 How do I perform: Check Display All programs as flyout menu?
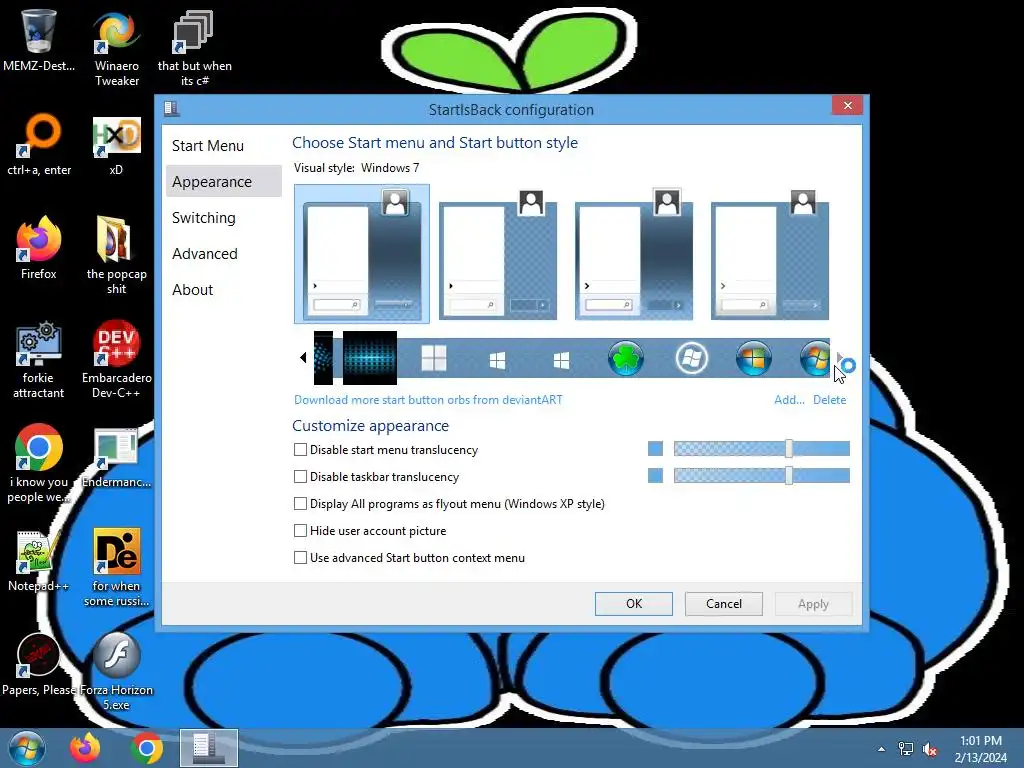(x=300, y=504)
